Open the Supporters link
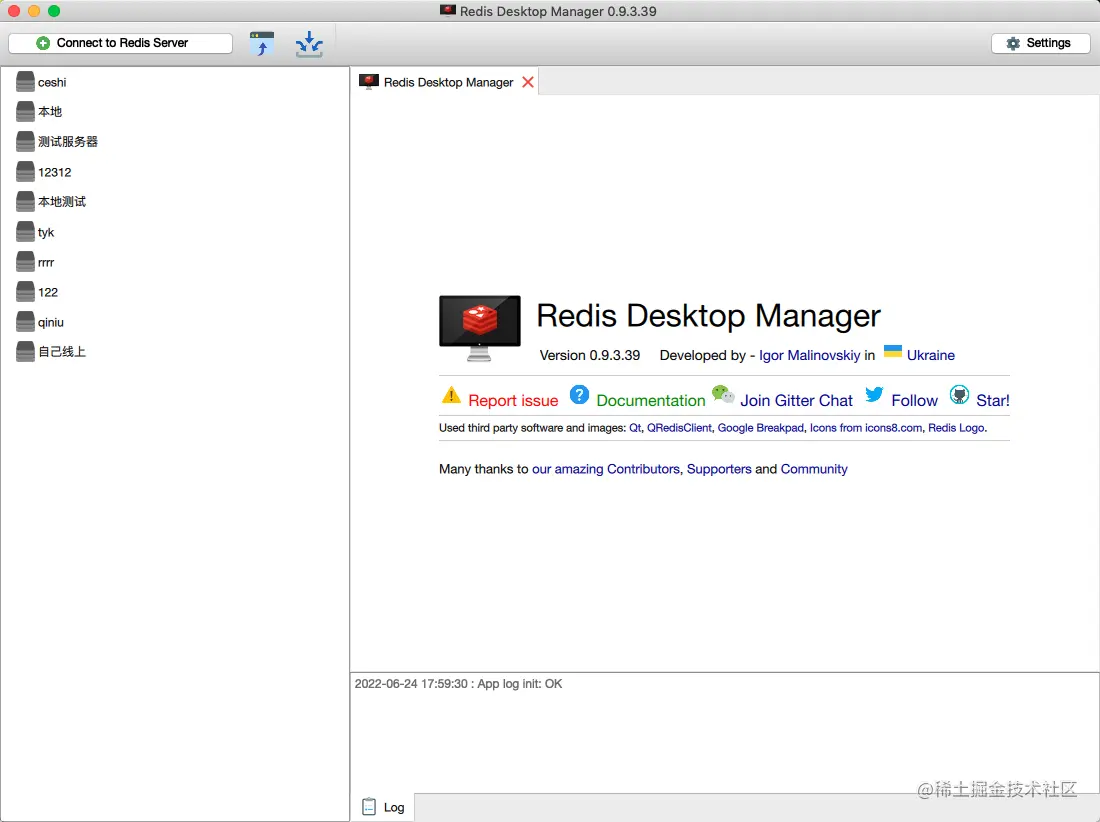1100x822 pixels. point(718,469)
